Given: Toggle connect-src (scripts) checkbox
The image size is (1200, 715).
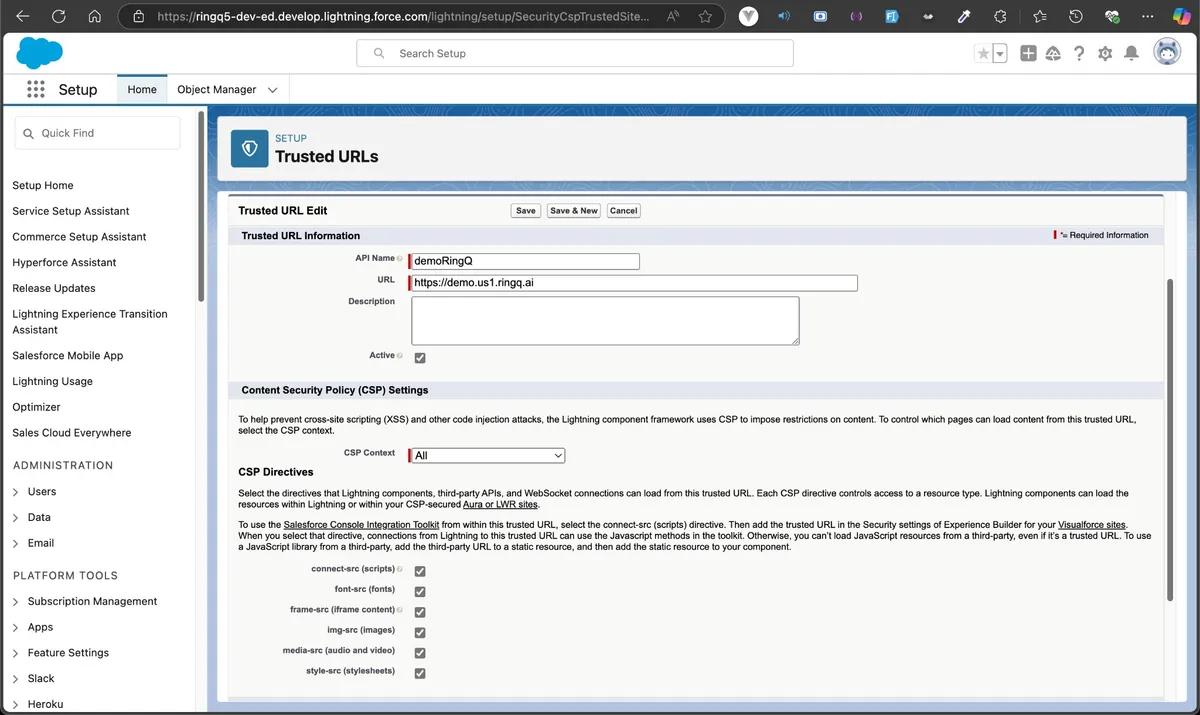Looking at the screenshot, I should click(420, 571).
